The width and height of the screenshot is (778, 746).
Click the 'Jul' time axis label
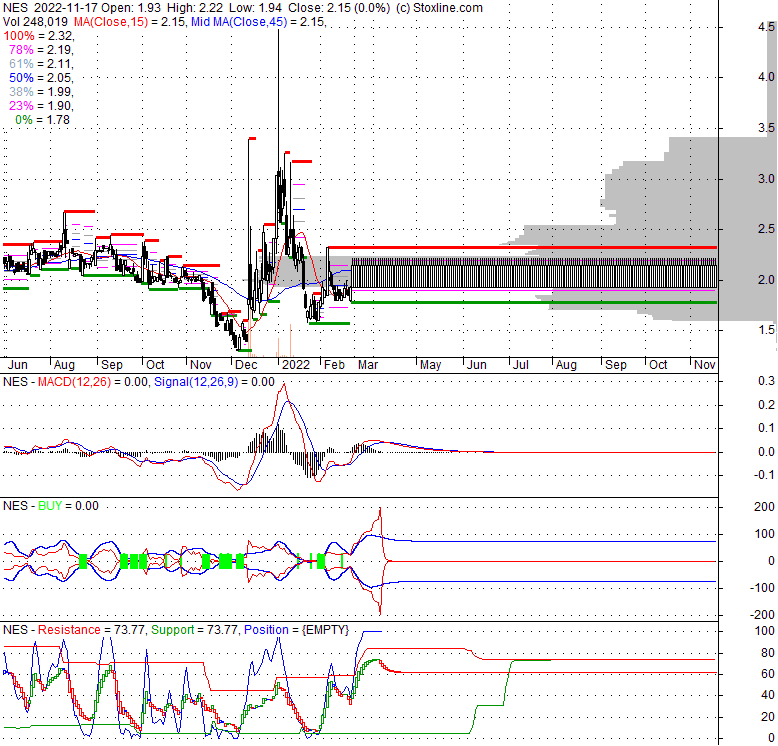520,365
